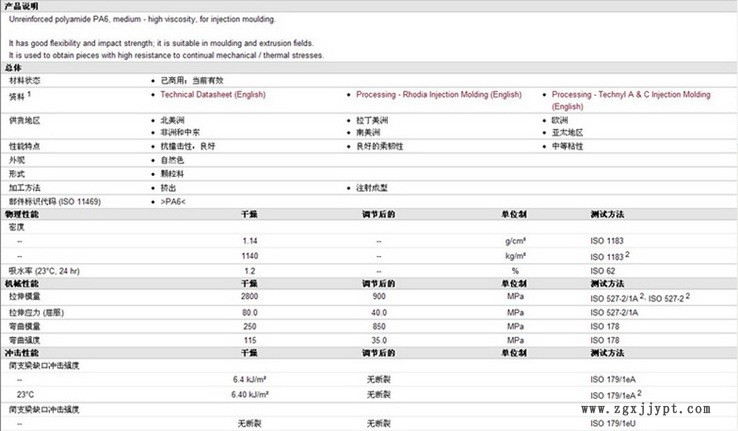Click footnote 2 superscript after ISO 1183
738x431 pixels.
(627, 254)
